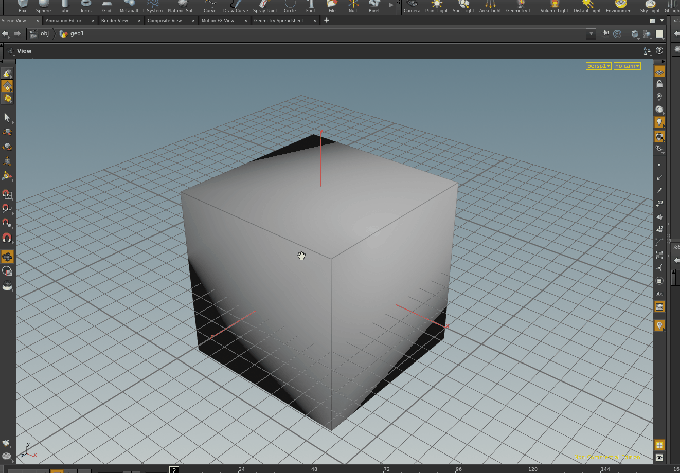Image resolution: width=680 pixels, height=473 pixels.
Task: Open the No cam camera dropdown
Action: click(627, 65)
